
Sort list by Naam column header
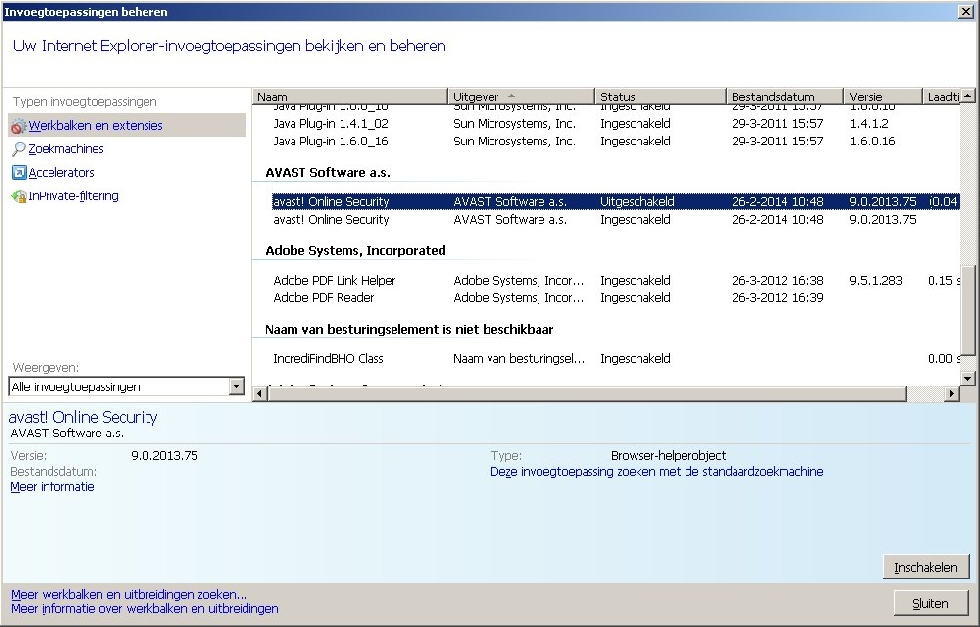350,97
